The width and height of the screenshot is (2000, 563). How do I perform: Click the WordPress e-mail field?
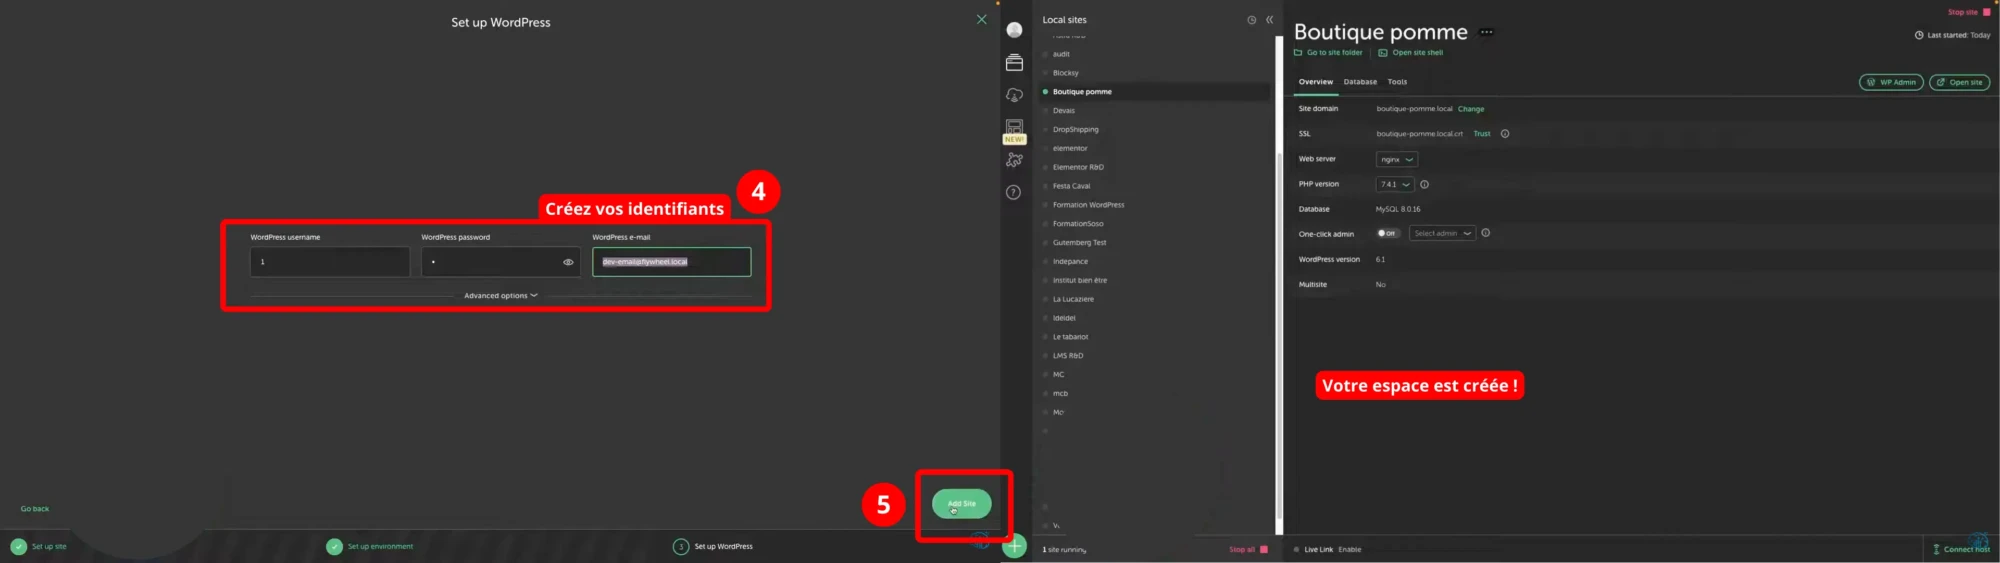click(x=671, y=262)
